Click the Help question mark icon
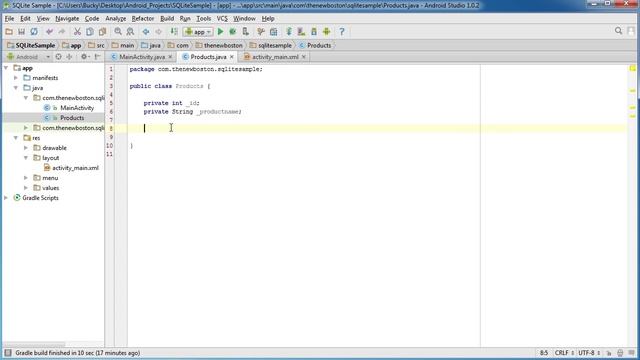This screenshot has height=360, width=640. point(342,31)
